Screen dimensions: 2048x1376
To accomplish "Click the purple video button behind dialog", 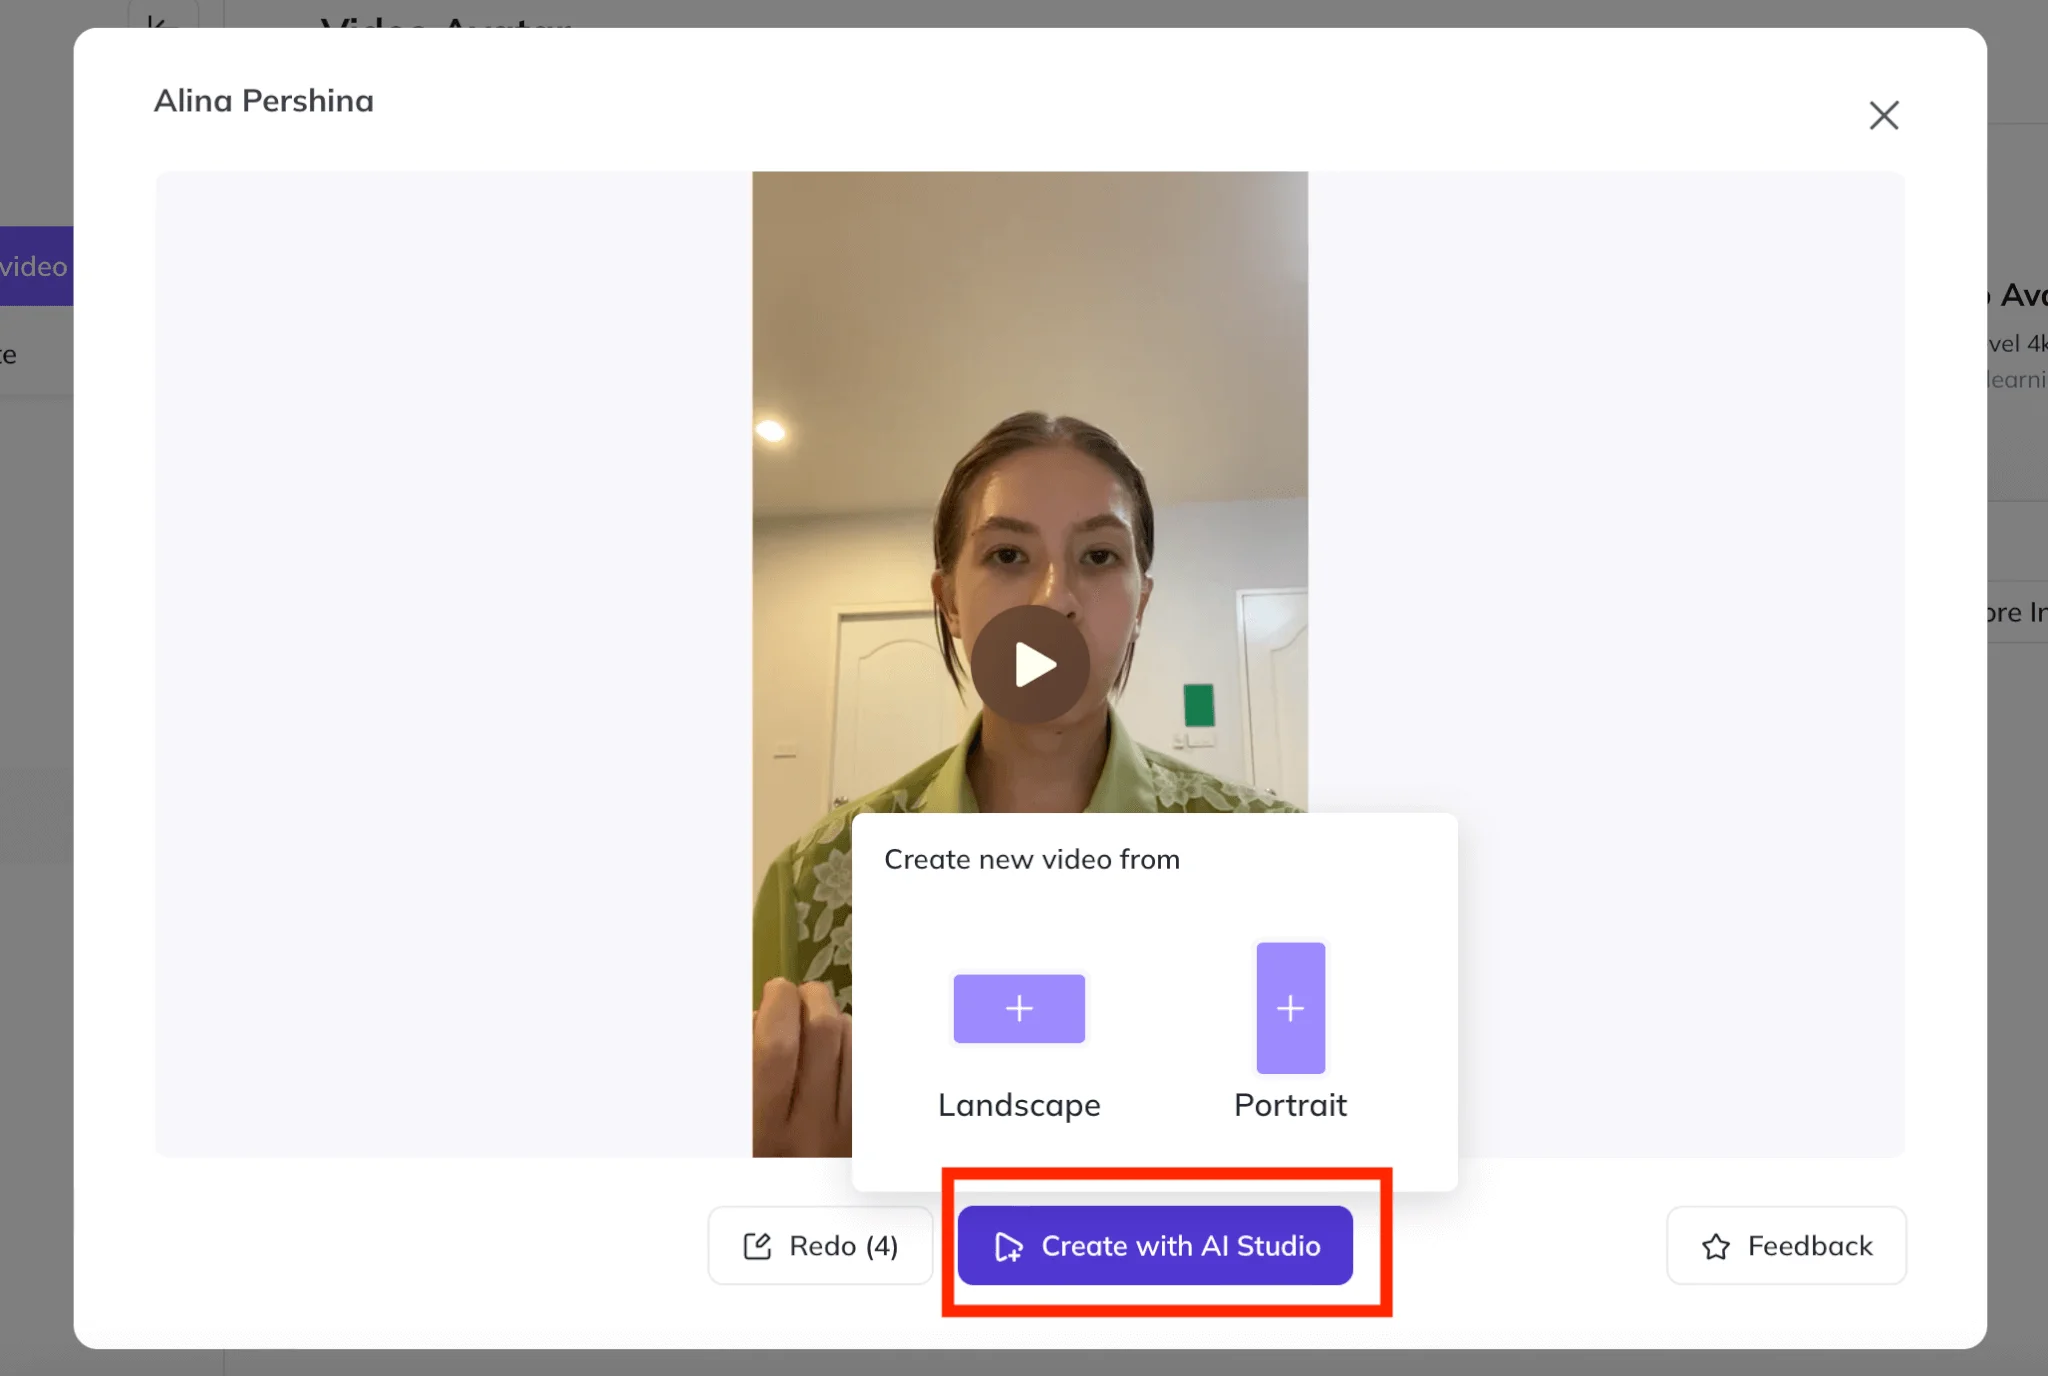I will click(x=35, y=266).
